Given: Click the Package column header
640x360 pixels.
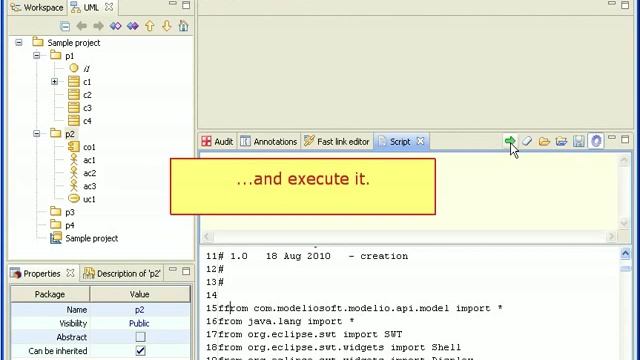Looking at the screenshot, I should click(50, 294).
